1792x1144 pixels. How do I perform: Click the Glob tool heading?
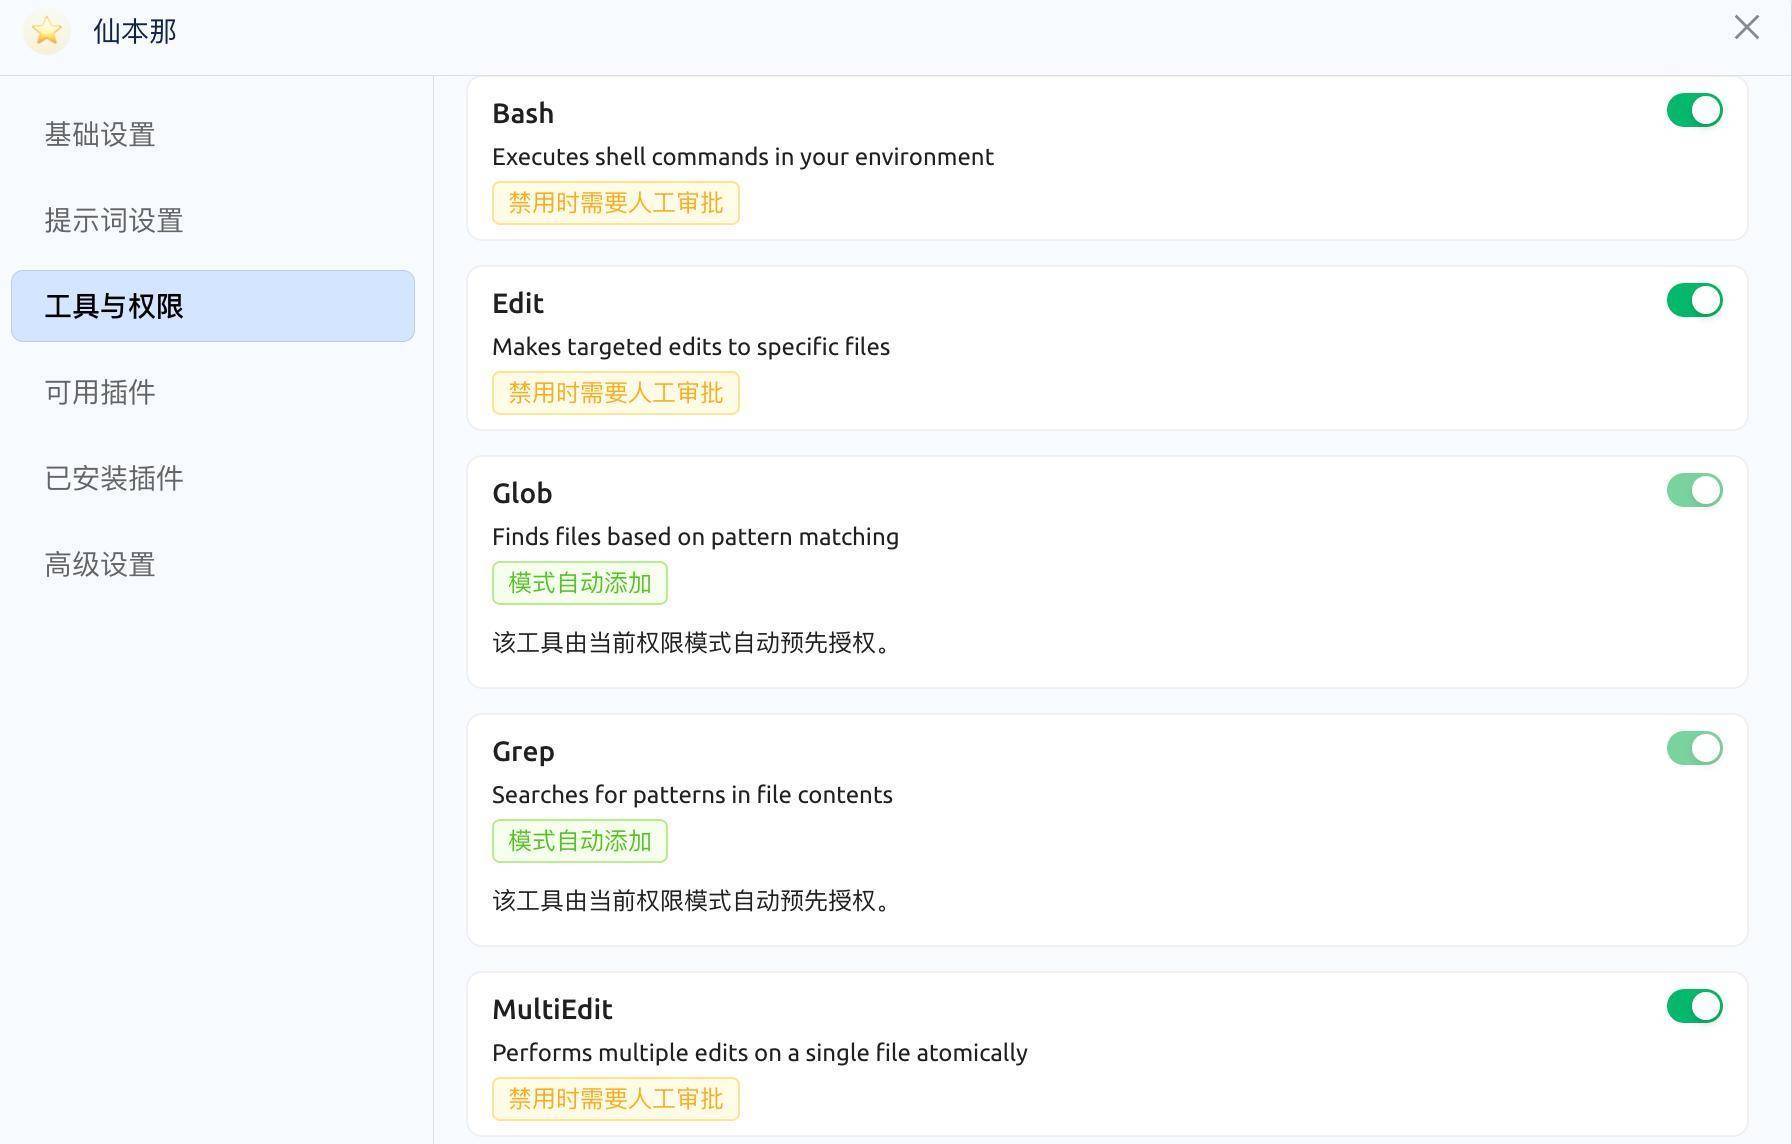point(522,493)
